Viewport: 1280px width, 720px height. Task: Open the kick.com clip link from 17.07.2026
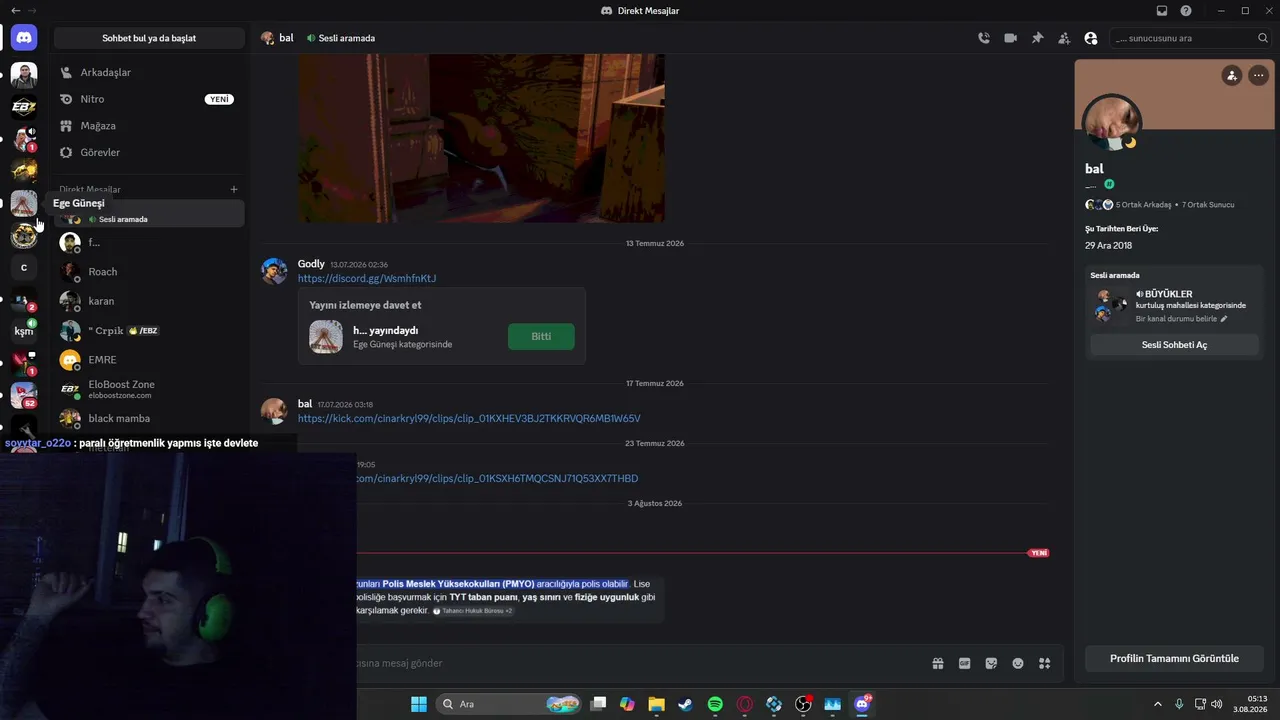point(469,418)
